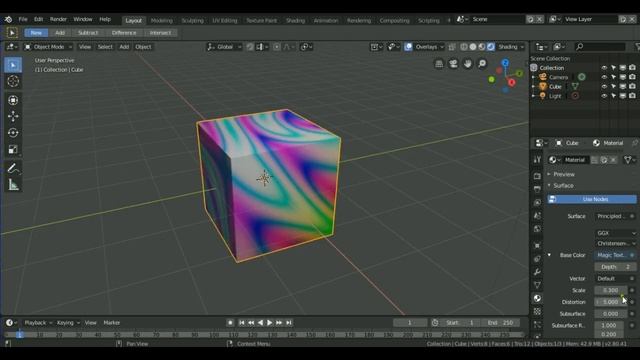This screenshot has height=360, width=640.
Task: Click the Difference selection mode button
Action: 124,33
